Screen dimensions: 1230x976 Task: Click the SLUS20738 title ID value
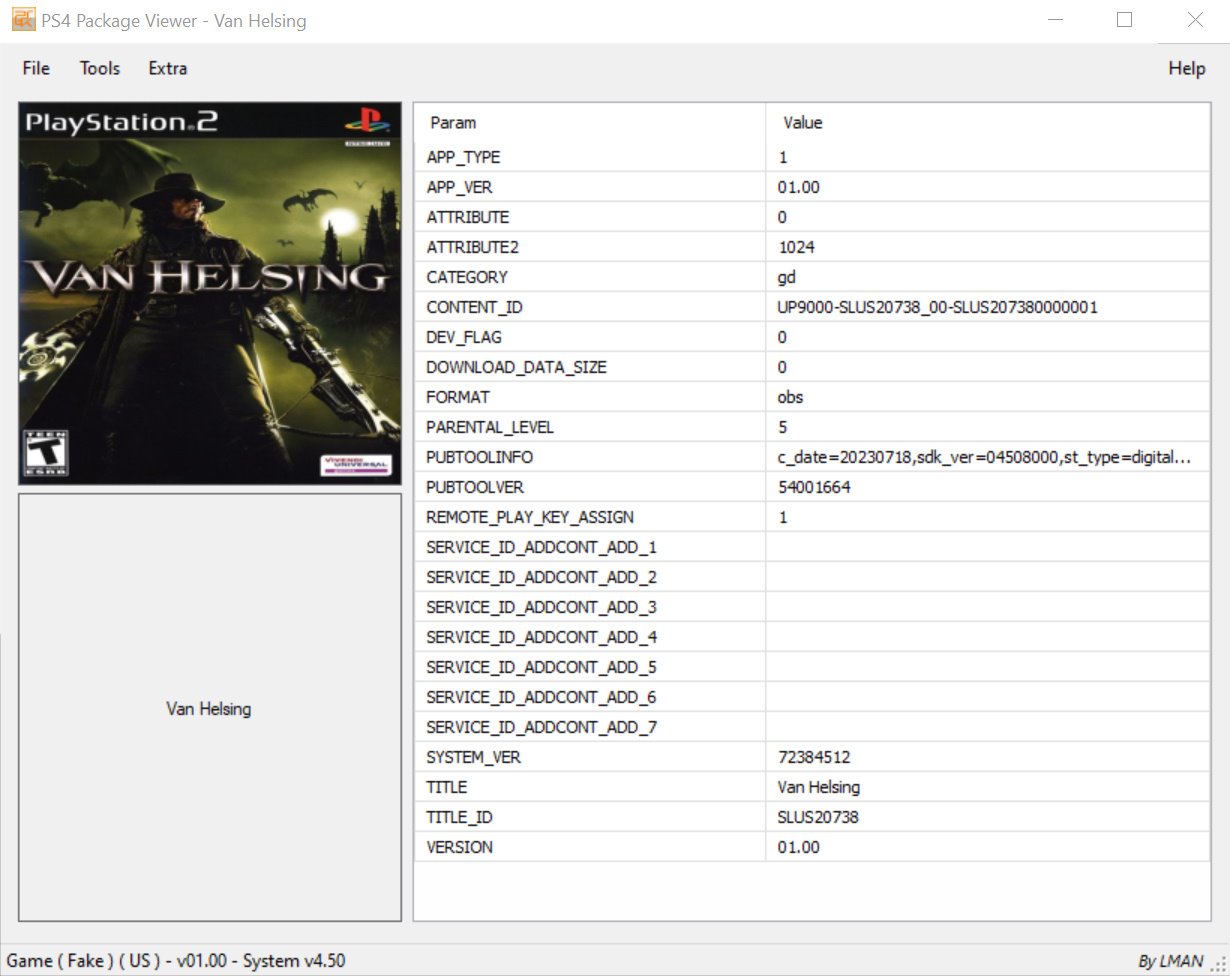click(988, 817)
